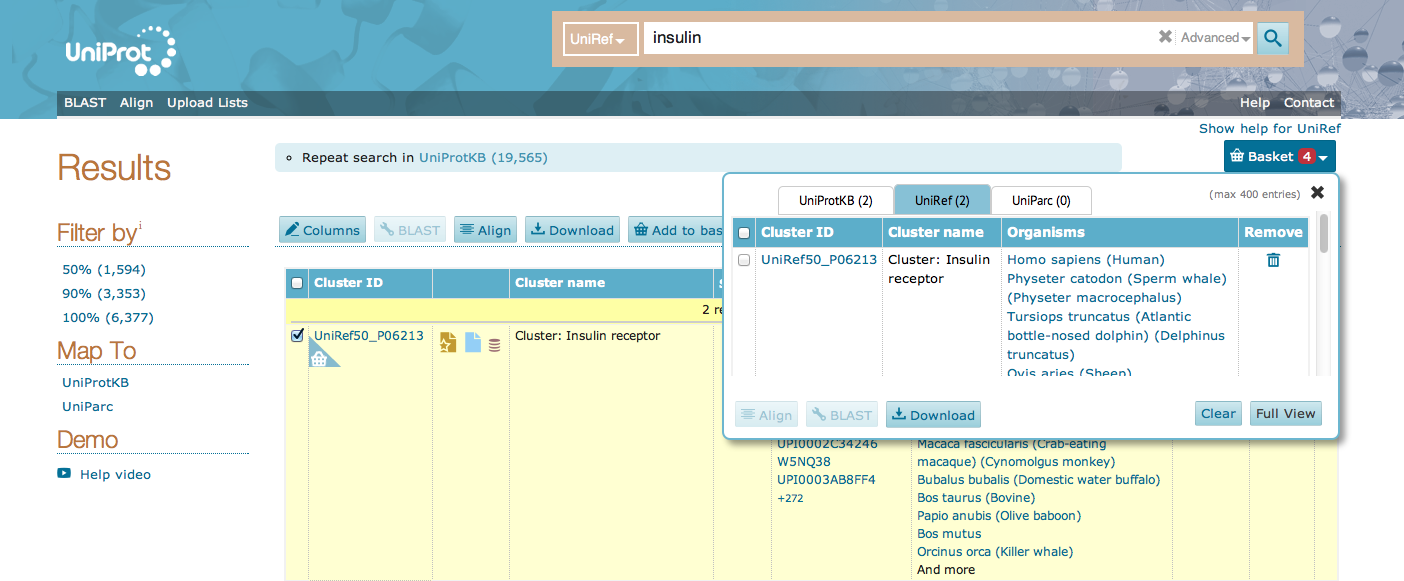The image size is (1404, 581).
Task: Click Download in the results toolbar
Action: pos(572,230)
